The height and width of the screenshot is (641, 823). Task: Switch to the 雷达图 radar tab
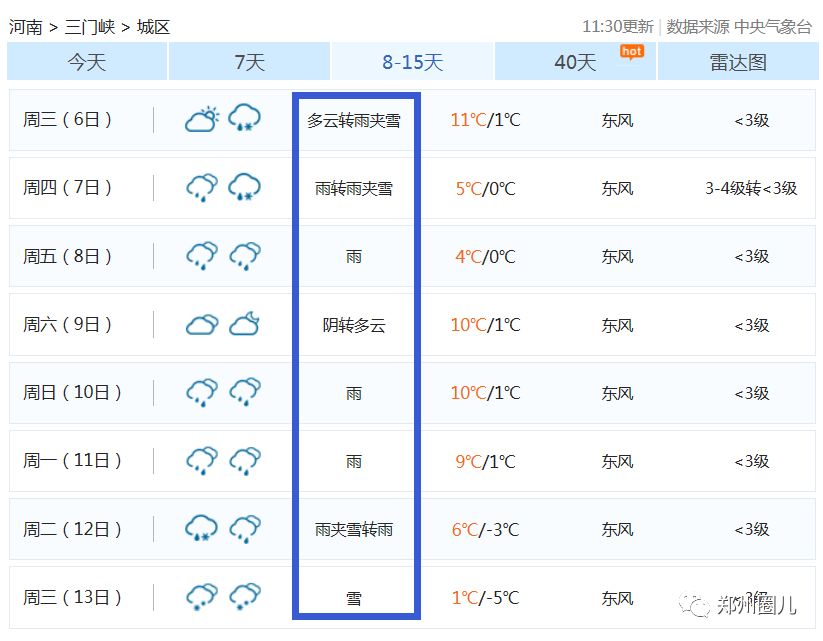[x=738, y=62]
